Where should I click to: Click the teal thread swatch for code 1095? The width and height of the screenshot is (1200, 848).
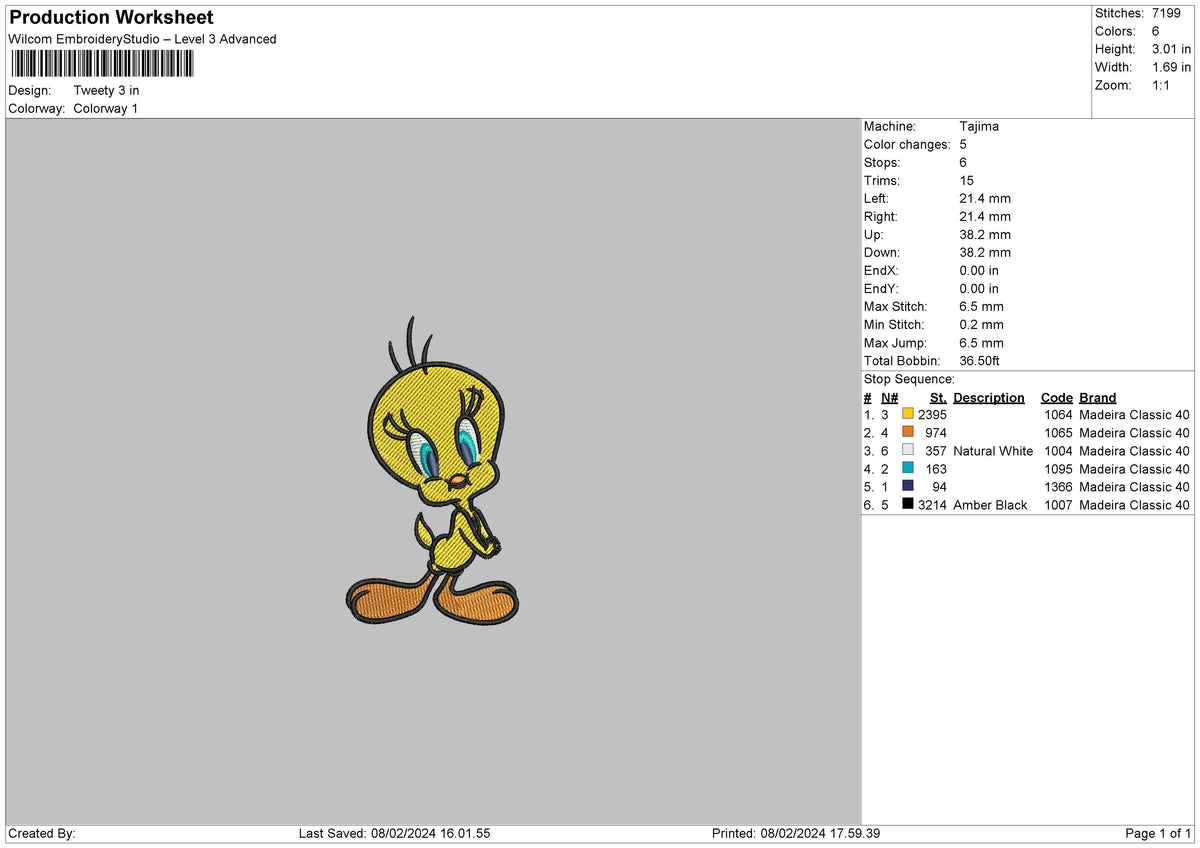908,468
